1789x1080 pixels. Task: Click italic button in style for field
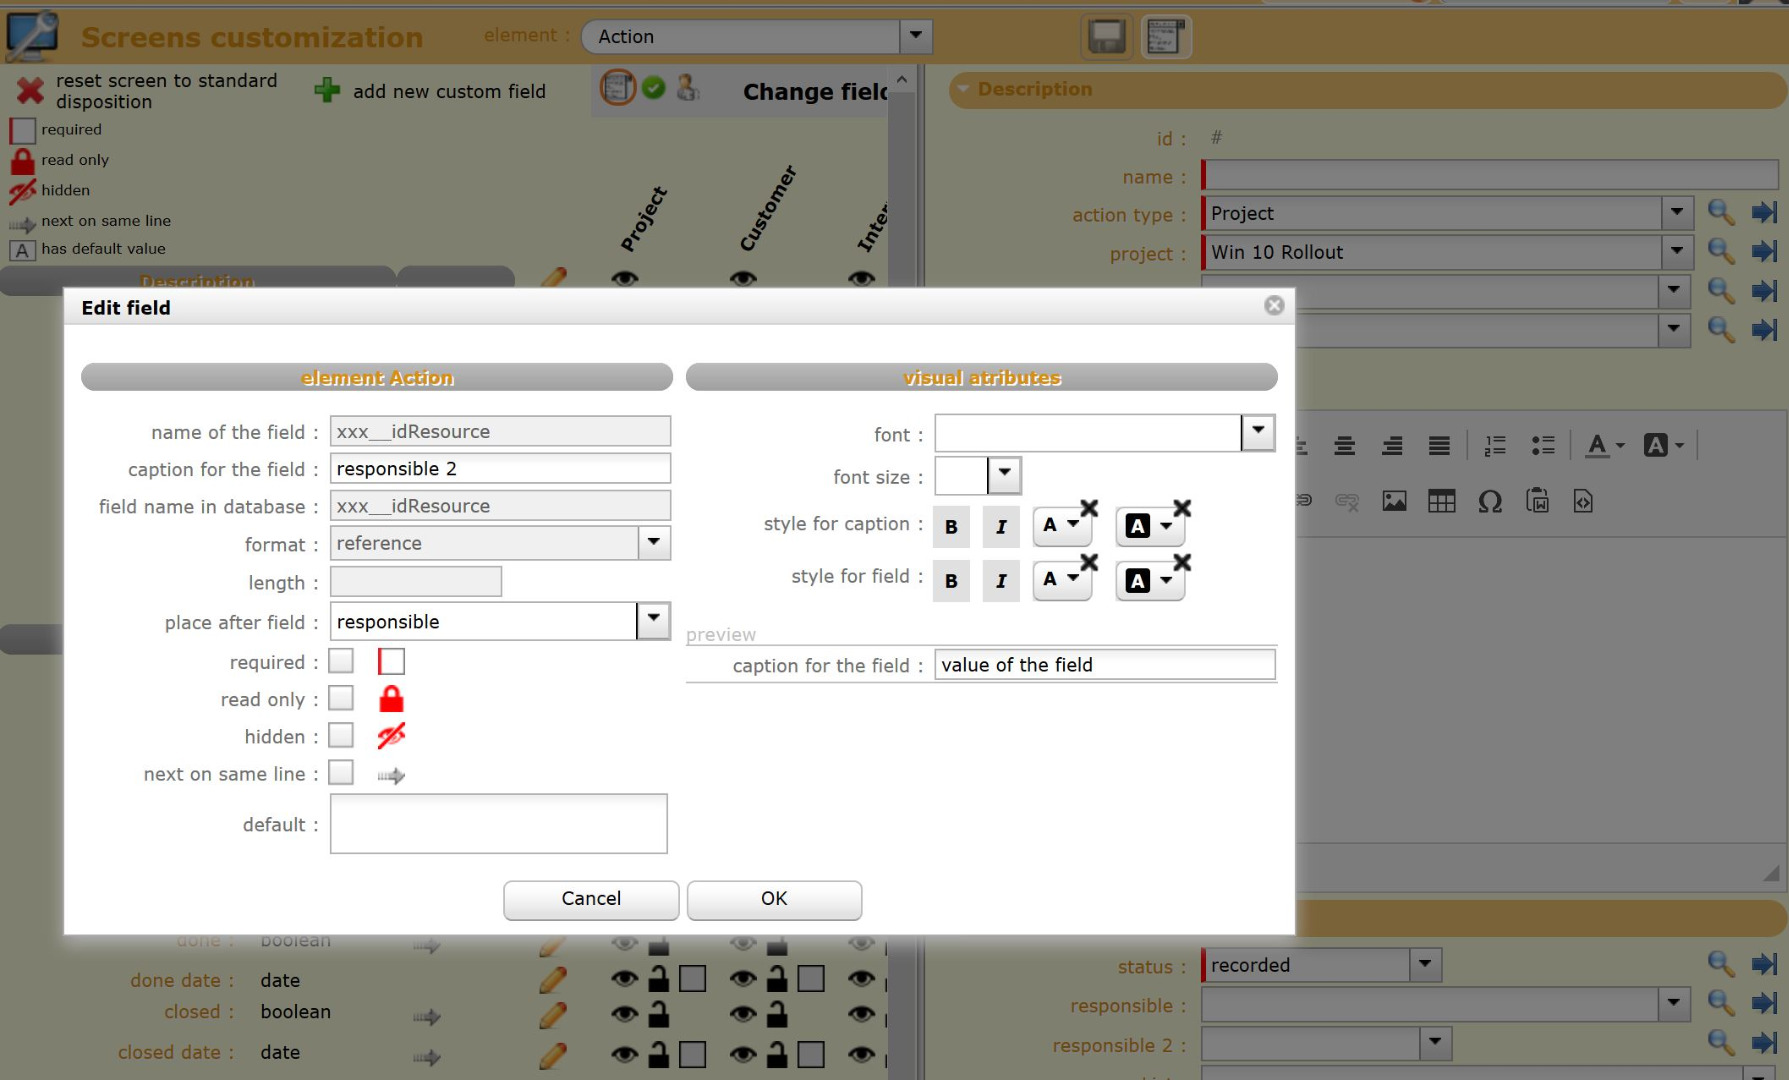click(x=1001, y=581)
